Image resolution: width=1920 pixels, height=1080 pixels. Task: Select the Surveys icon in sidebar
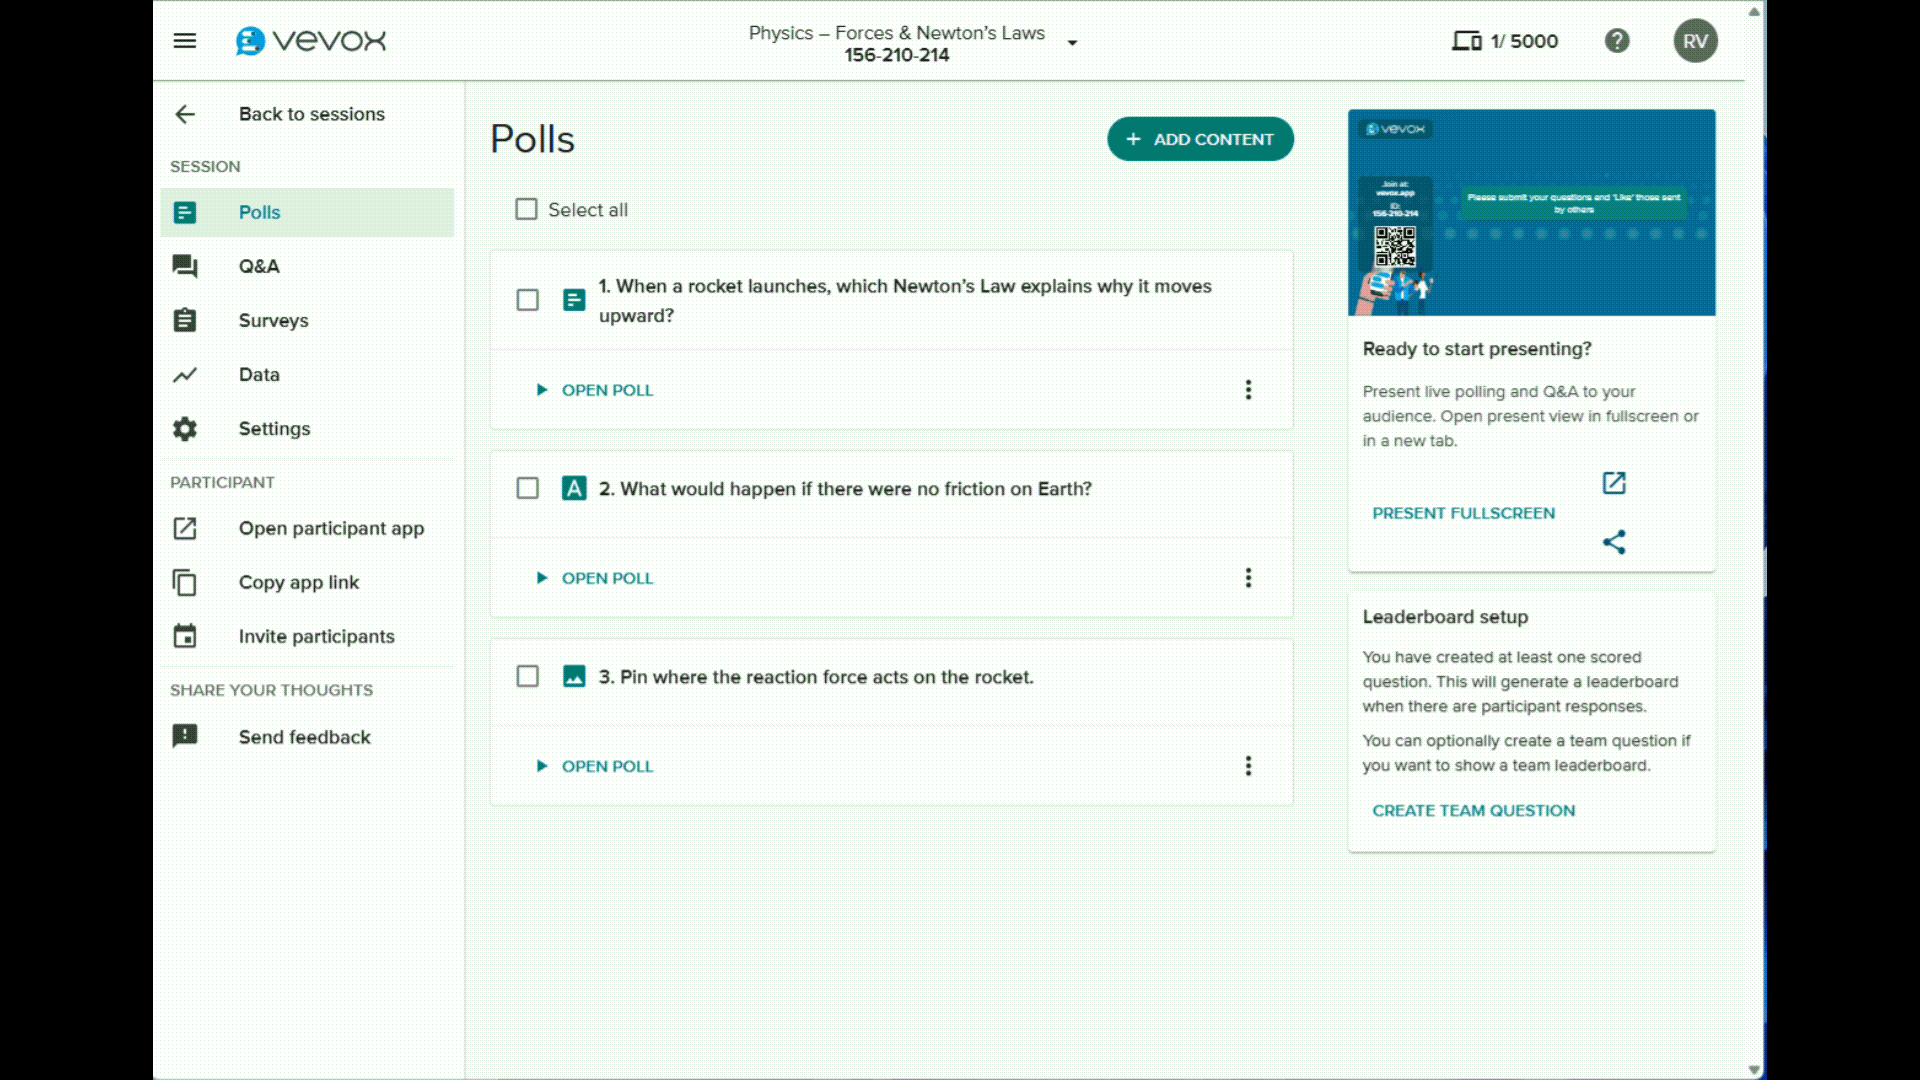pos(185,320)
